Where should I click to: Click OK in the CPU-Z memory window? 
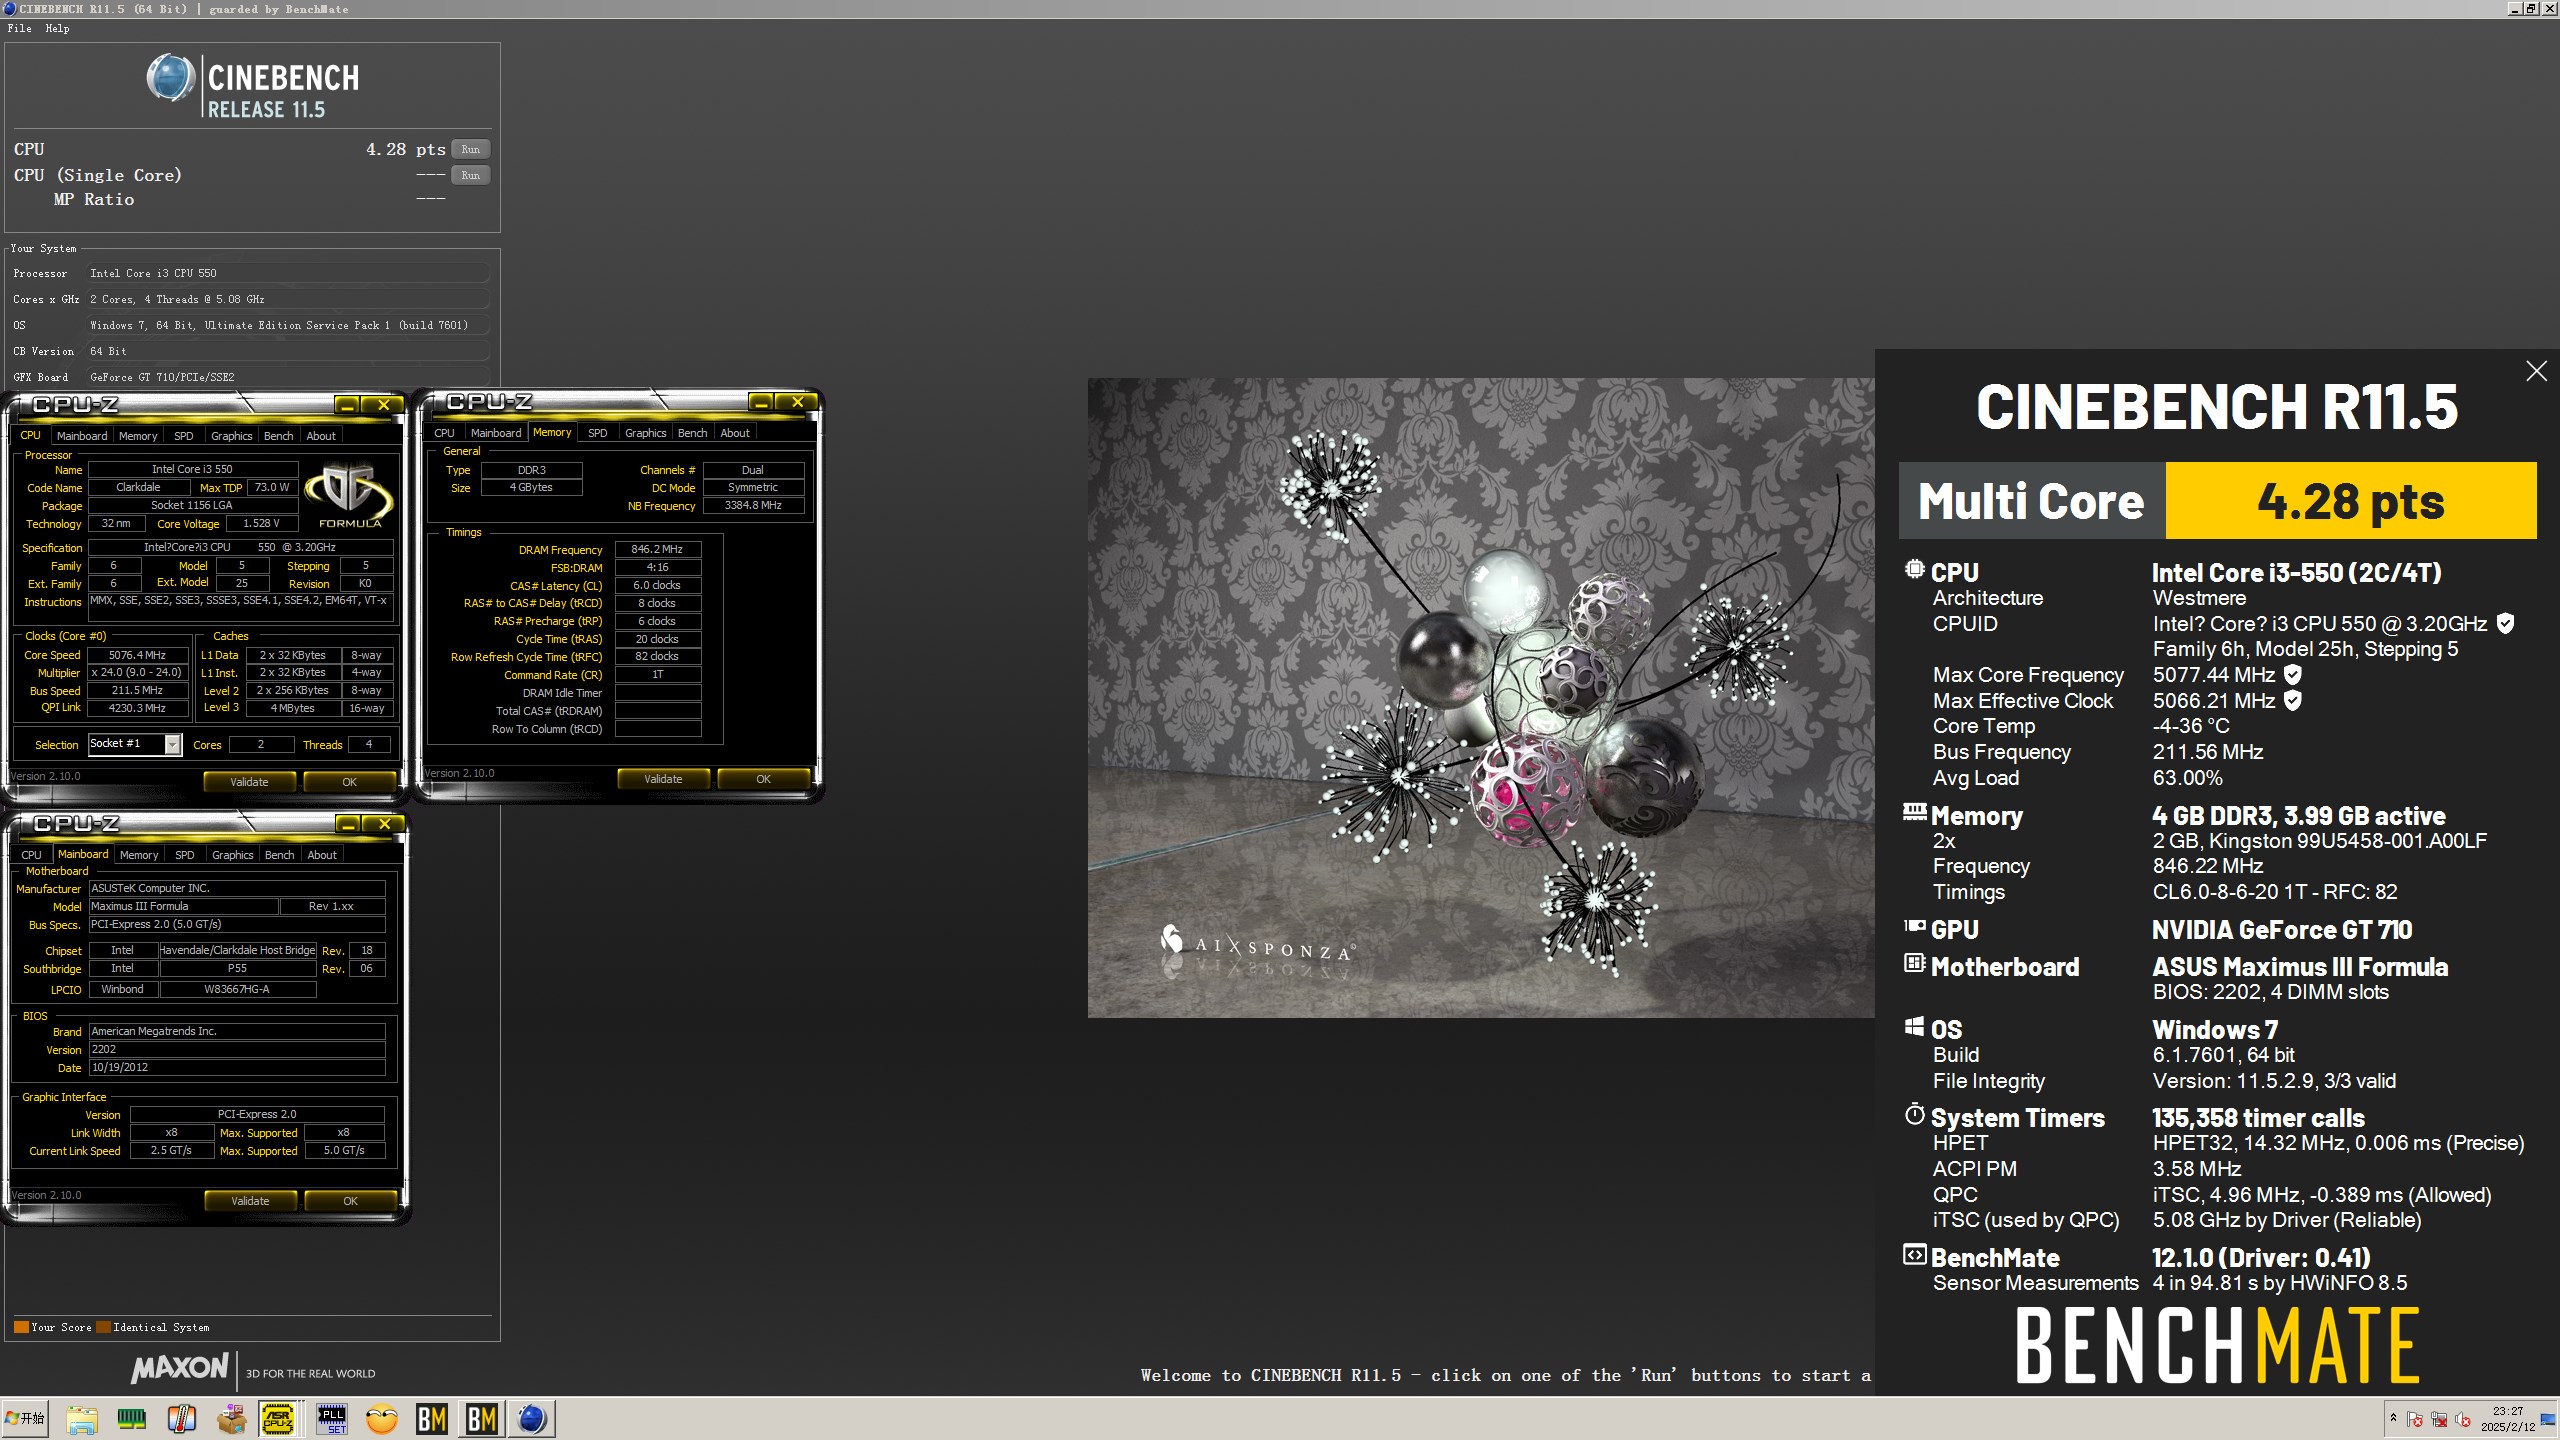763,779
